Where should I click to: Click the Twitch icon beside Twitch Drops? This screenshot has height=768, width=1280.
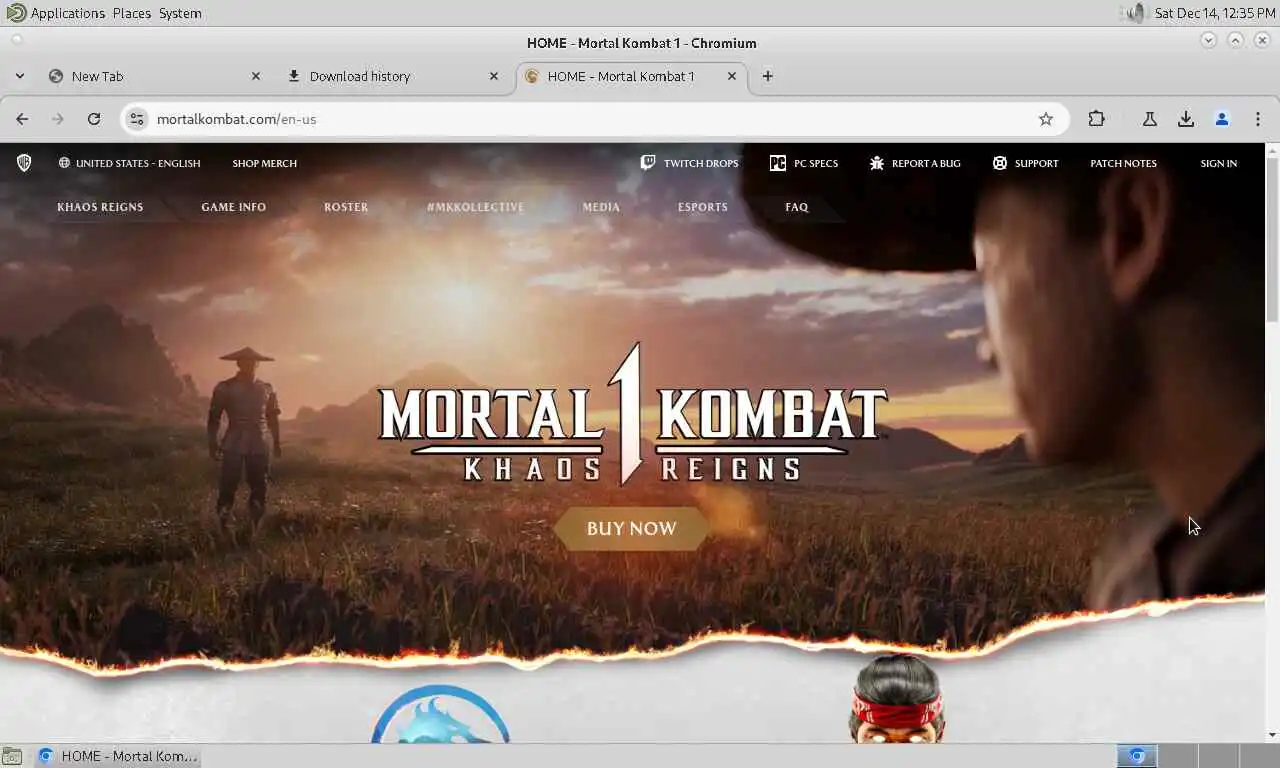pyautogui.click(x=648, y=163)
